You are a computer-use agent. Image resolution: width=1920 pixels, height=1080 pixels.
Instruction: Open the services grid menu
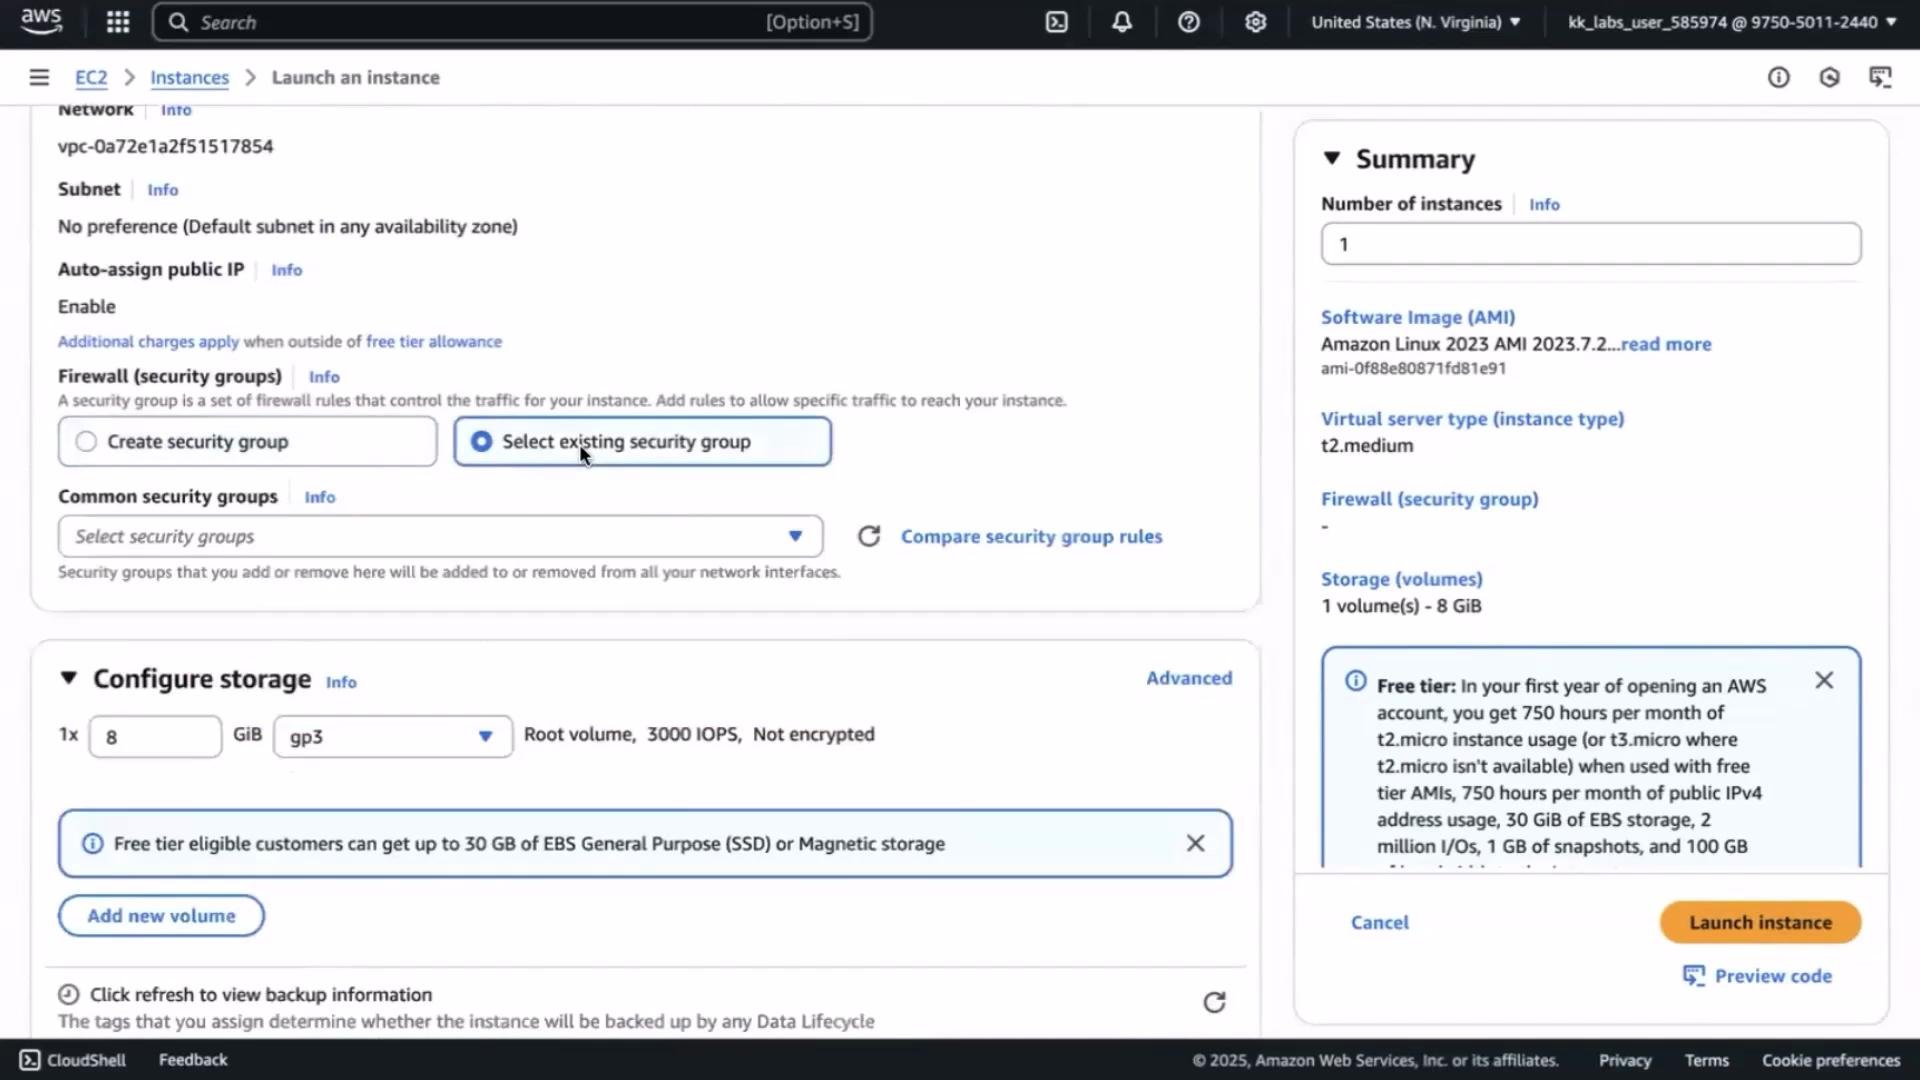tap(118, 22)
